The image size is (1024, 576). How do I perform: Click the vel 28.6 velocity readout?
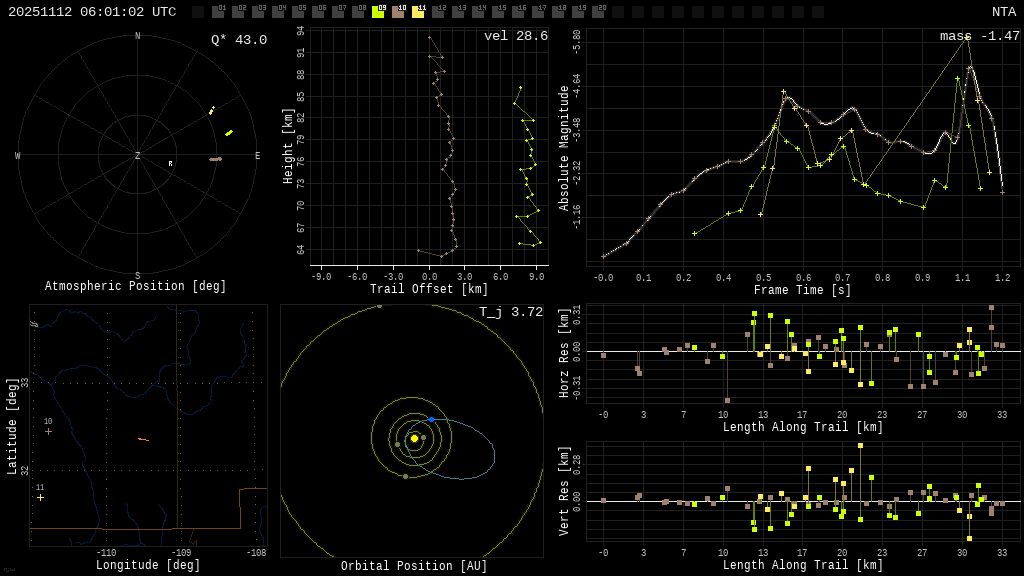pyautogui.click(x=515, y=36)
